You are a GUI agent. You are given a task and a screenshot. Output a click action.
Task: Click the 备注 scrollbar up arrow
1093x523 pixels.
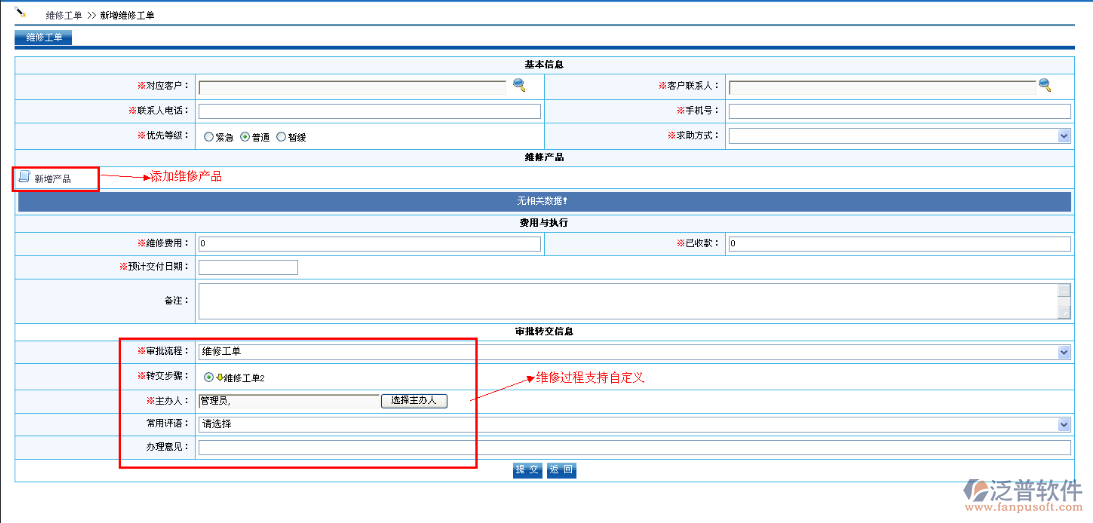(x=1064, y=290)
